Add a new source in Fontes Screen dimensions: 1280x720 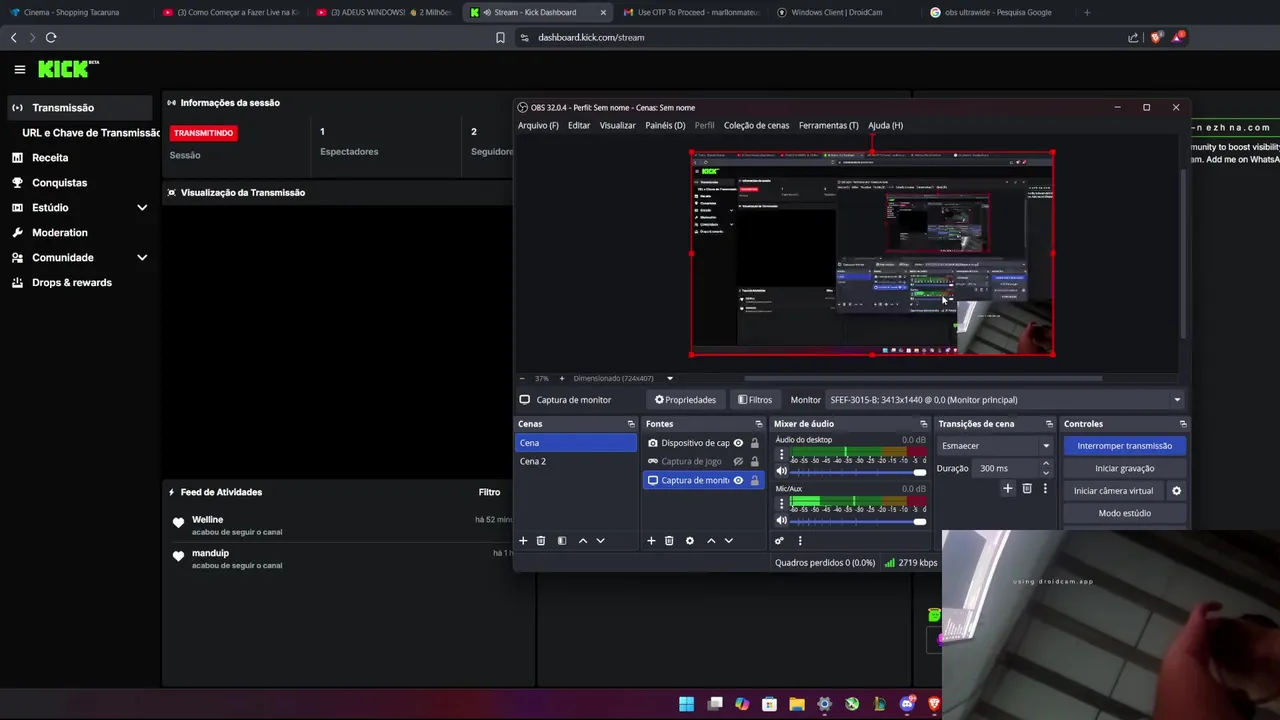tap(651, 540)
